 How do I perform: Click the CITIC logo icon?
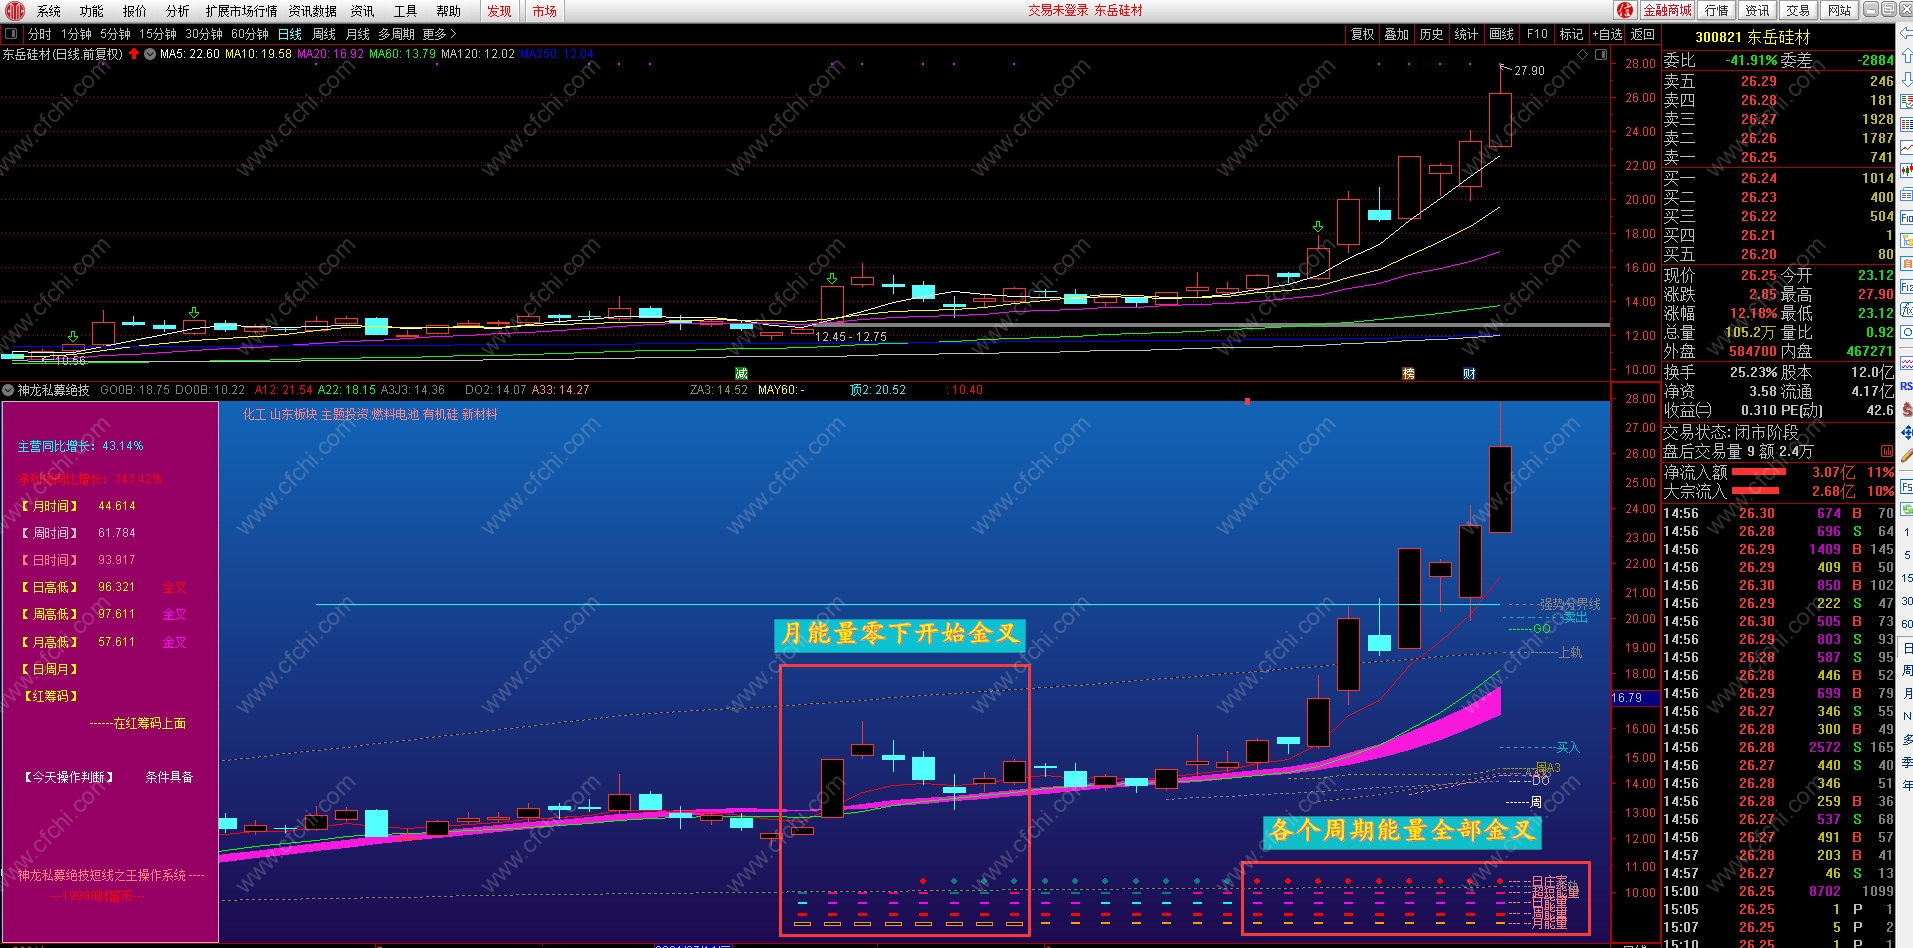click(x=14, y=11)
